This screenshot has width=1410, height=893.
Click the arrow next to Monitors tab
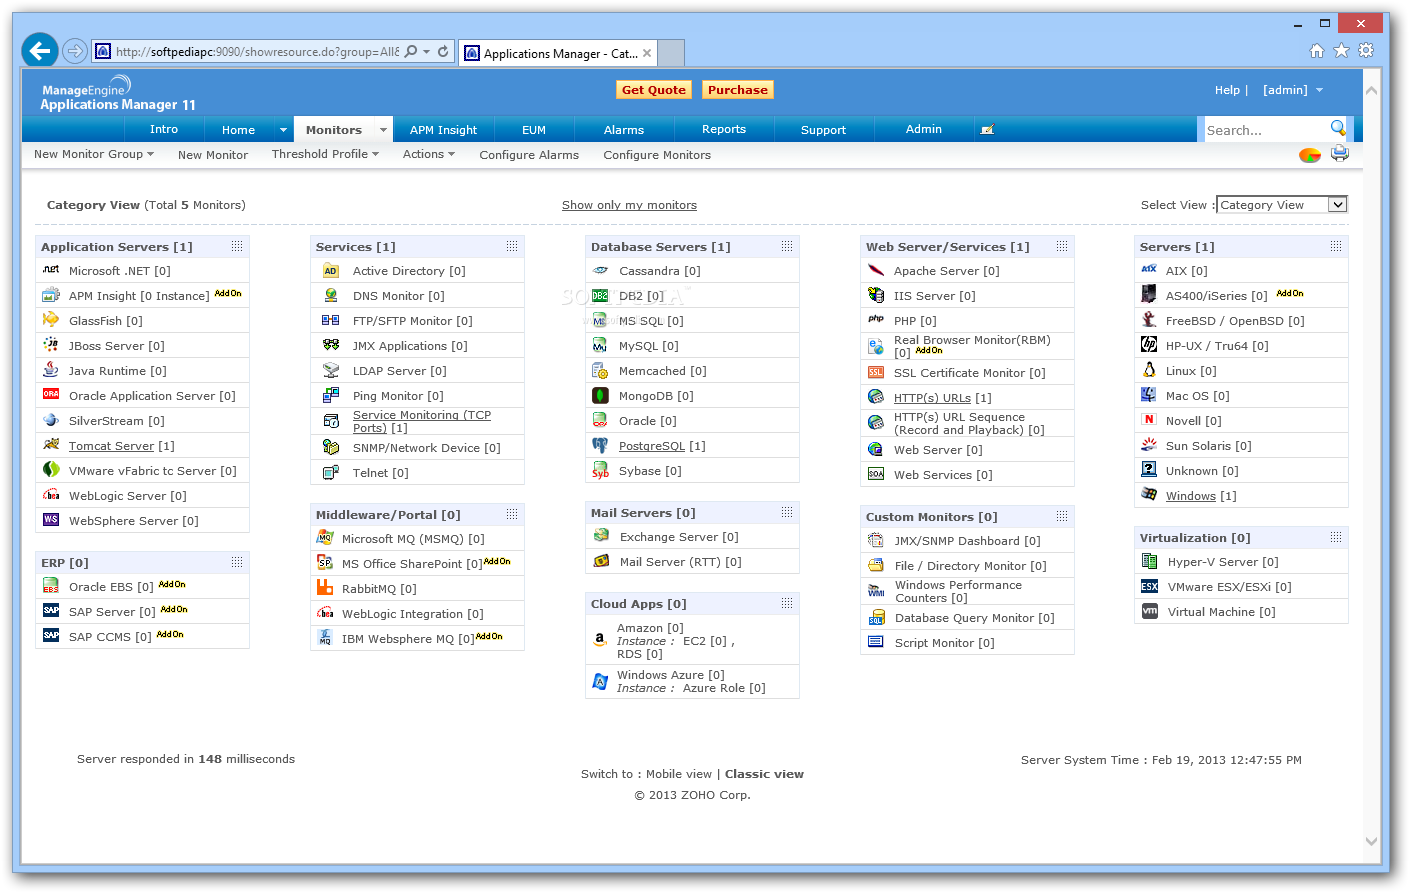tap(383, 130)
